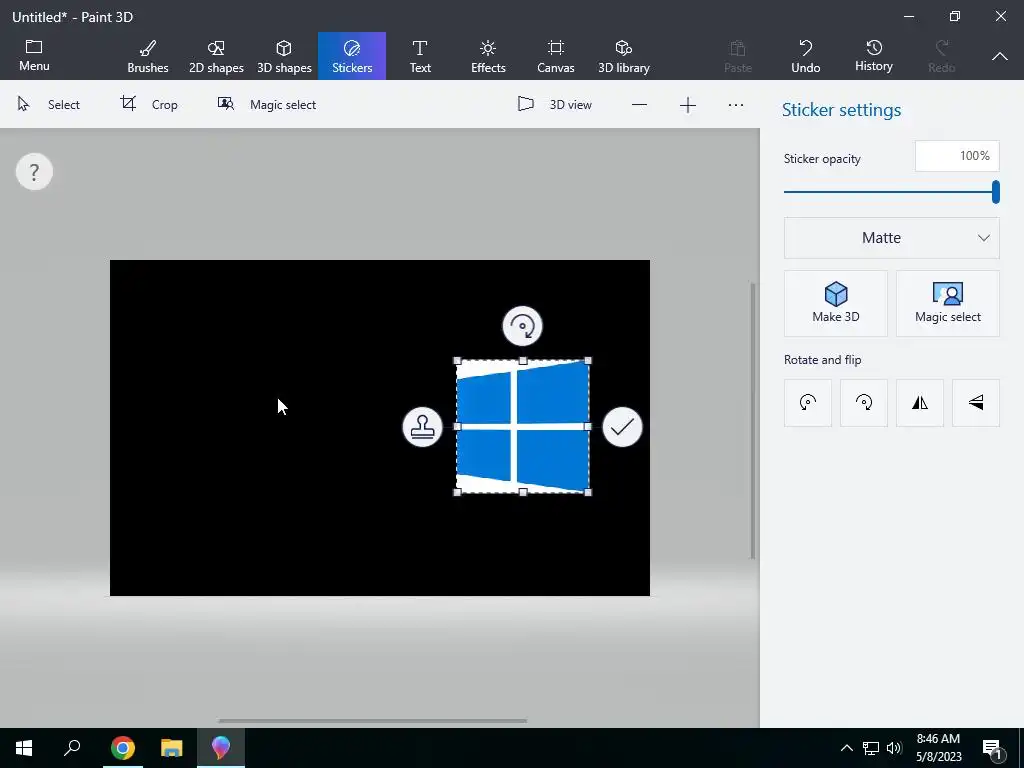Click Magic select in the toolbar
Screen dimensions: 1024x768
[x=266, y=104]
